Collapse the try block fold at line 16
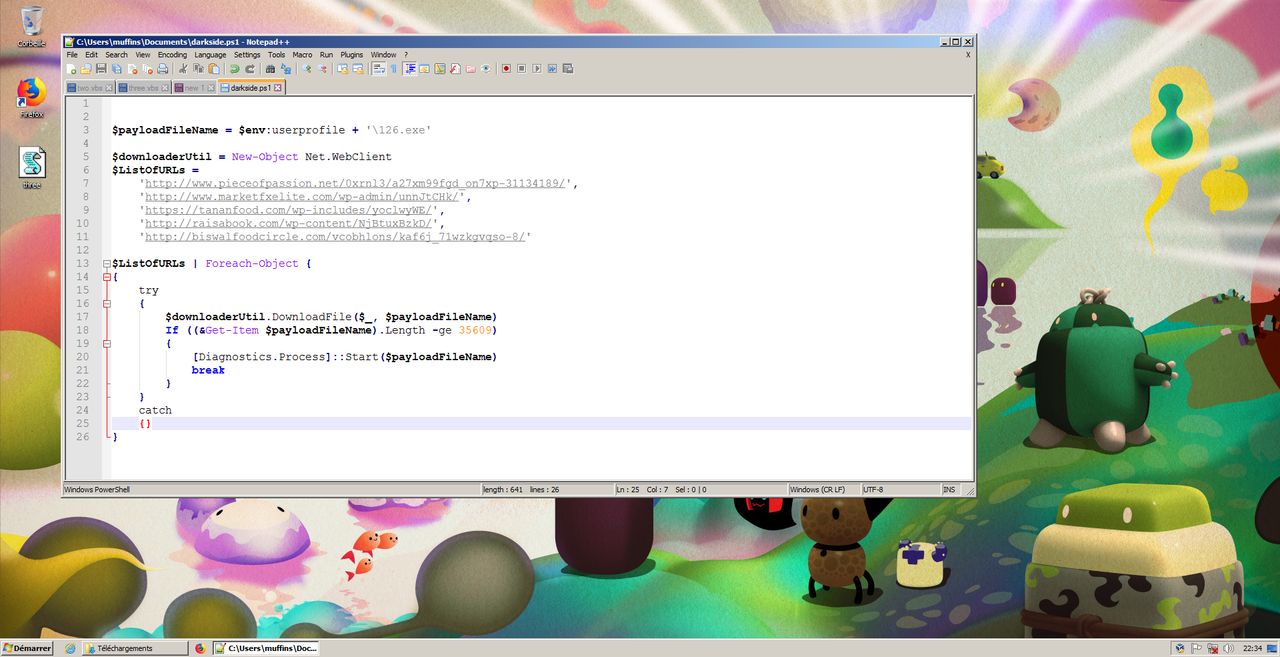The width and height of the screenshot is (1280, 657). 107,303
